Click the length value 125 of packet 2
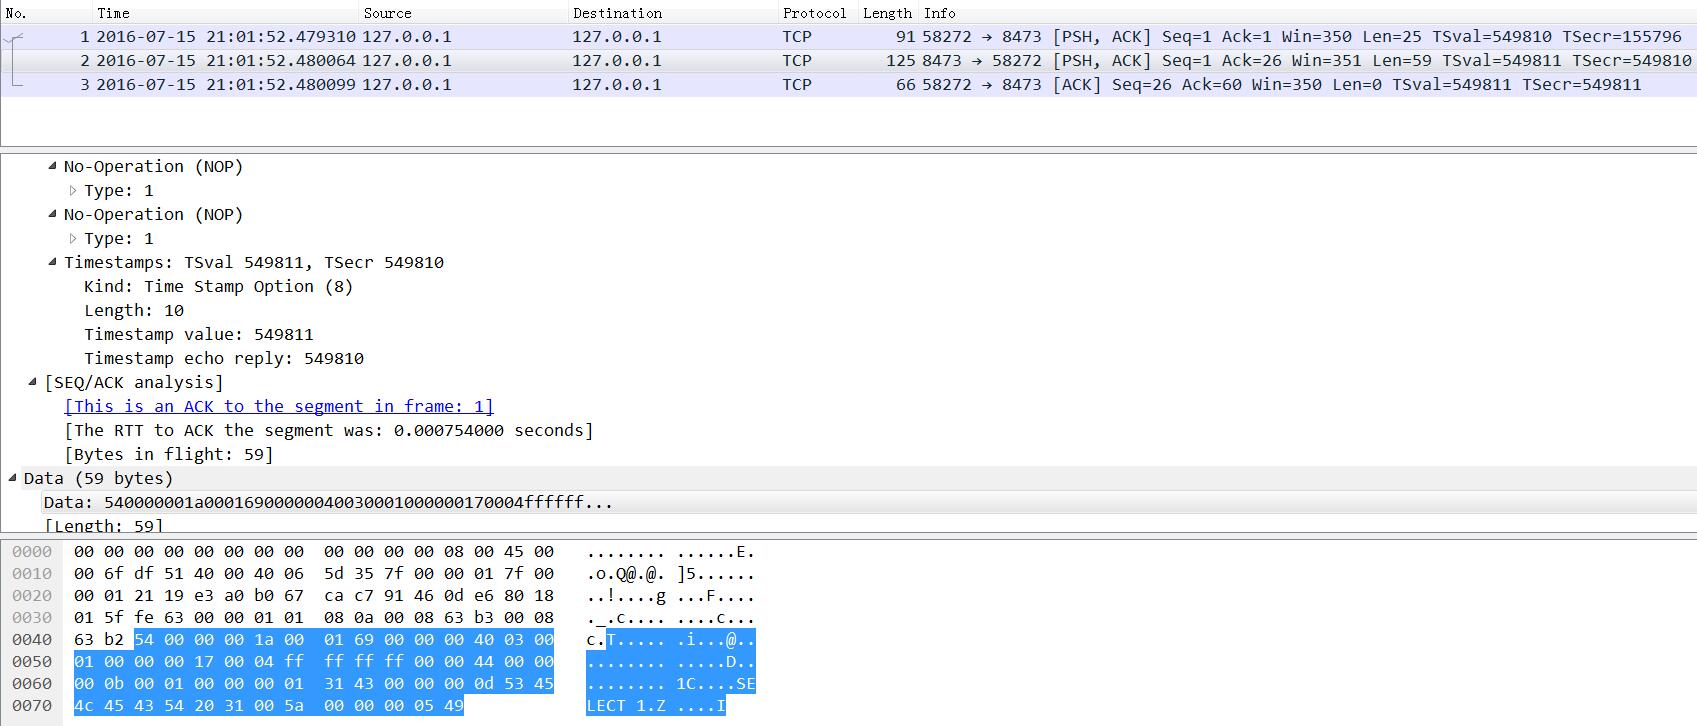 (900, 61)
